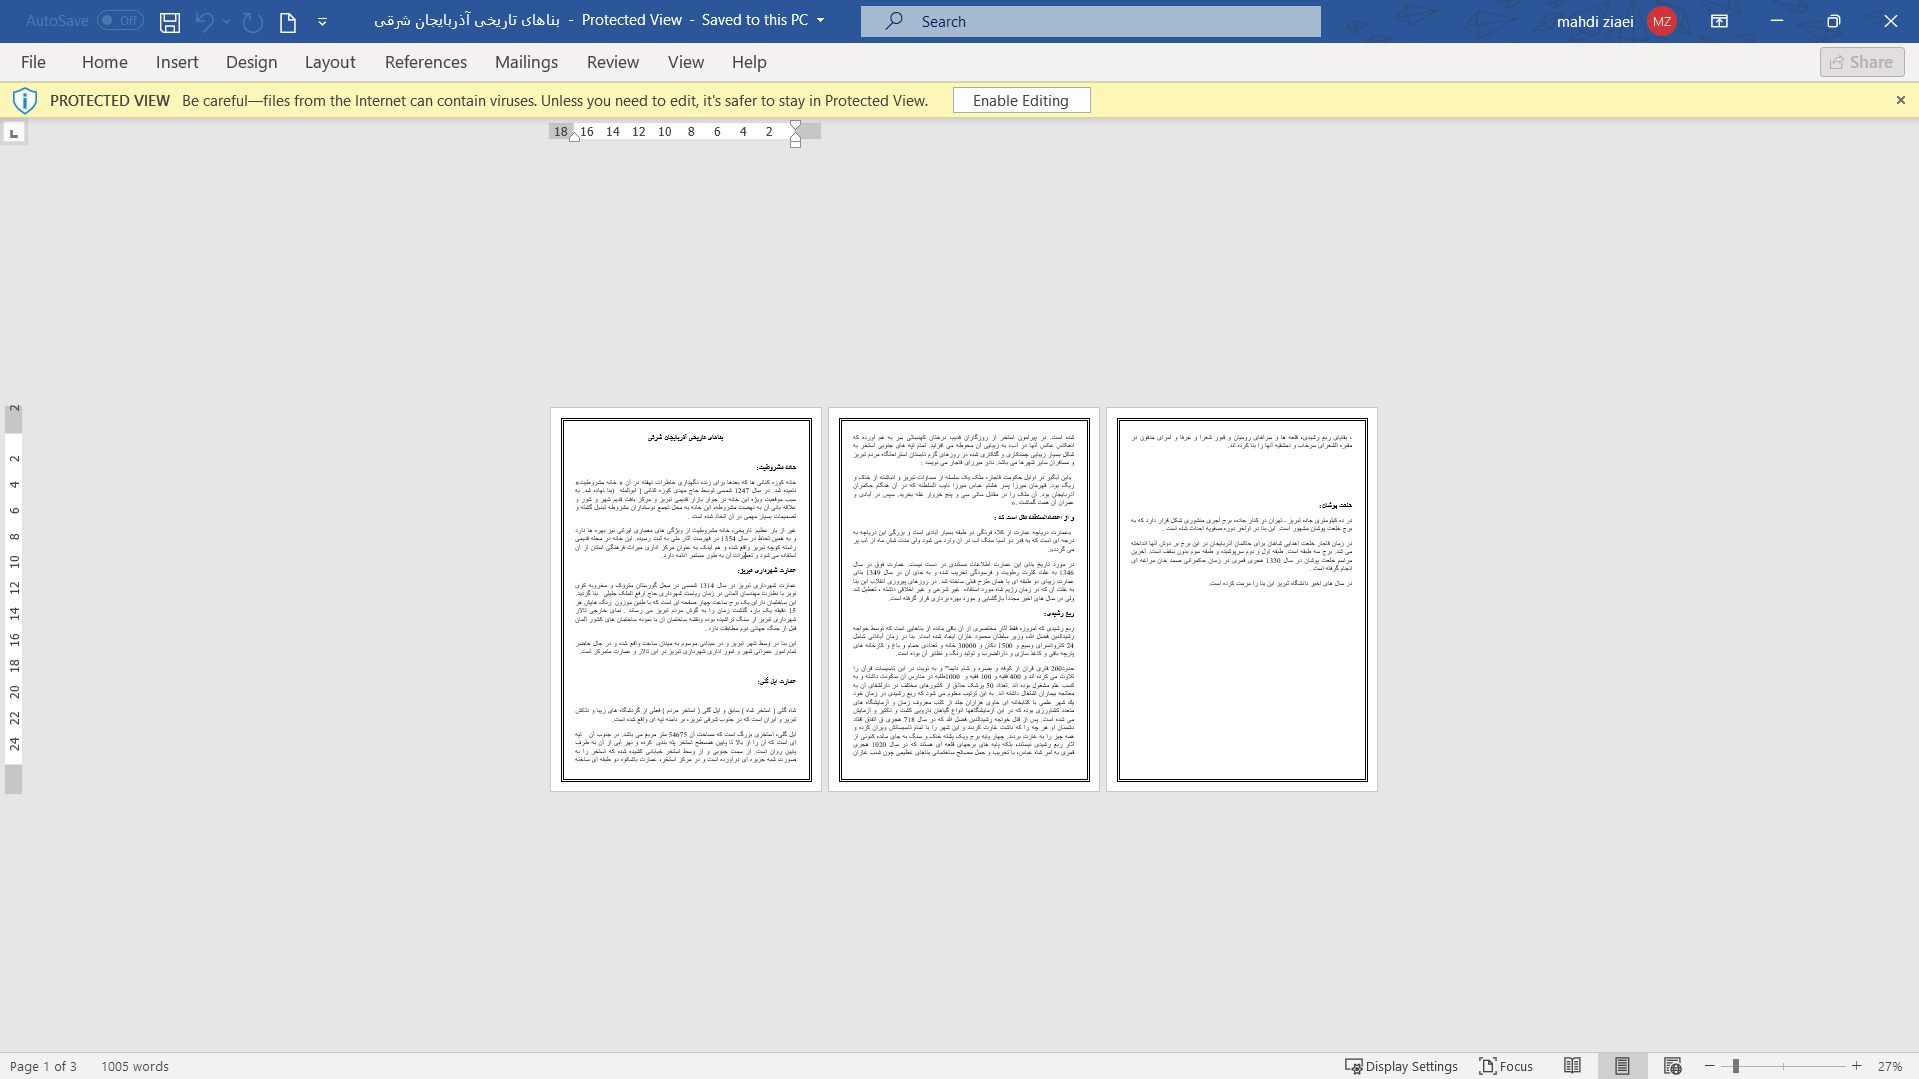Click the first page thumbnail
1919x1079 pixels.
pos(686,599)
